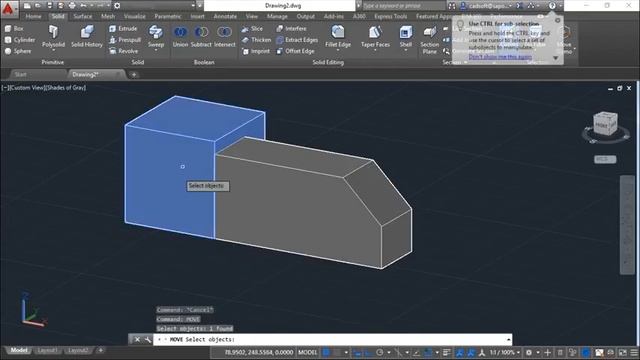
Task: Open workspace switching gear in status bar
Action: click(529, 352)
